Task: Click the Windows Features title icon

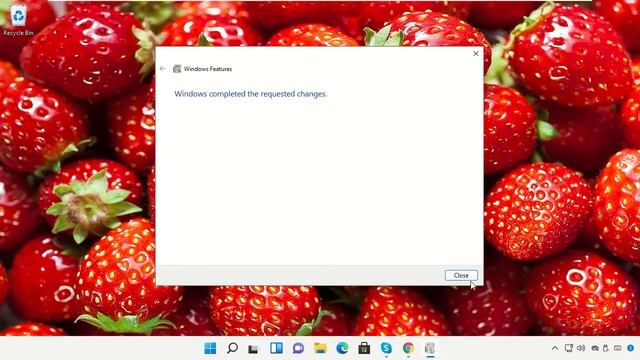Action: click(x=177, y=69)
